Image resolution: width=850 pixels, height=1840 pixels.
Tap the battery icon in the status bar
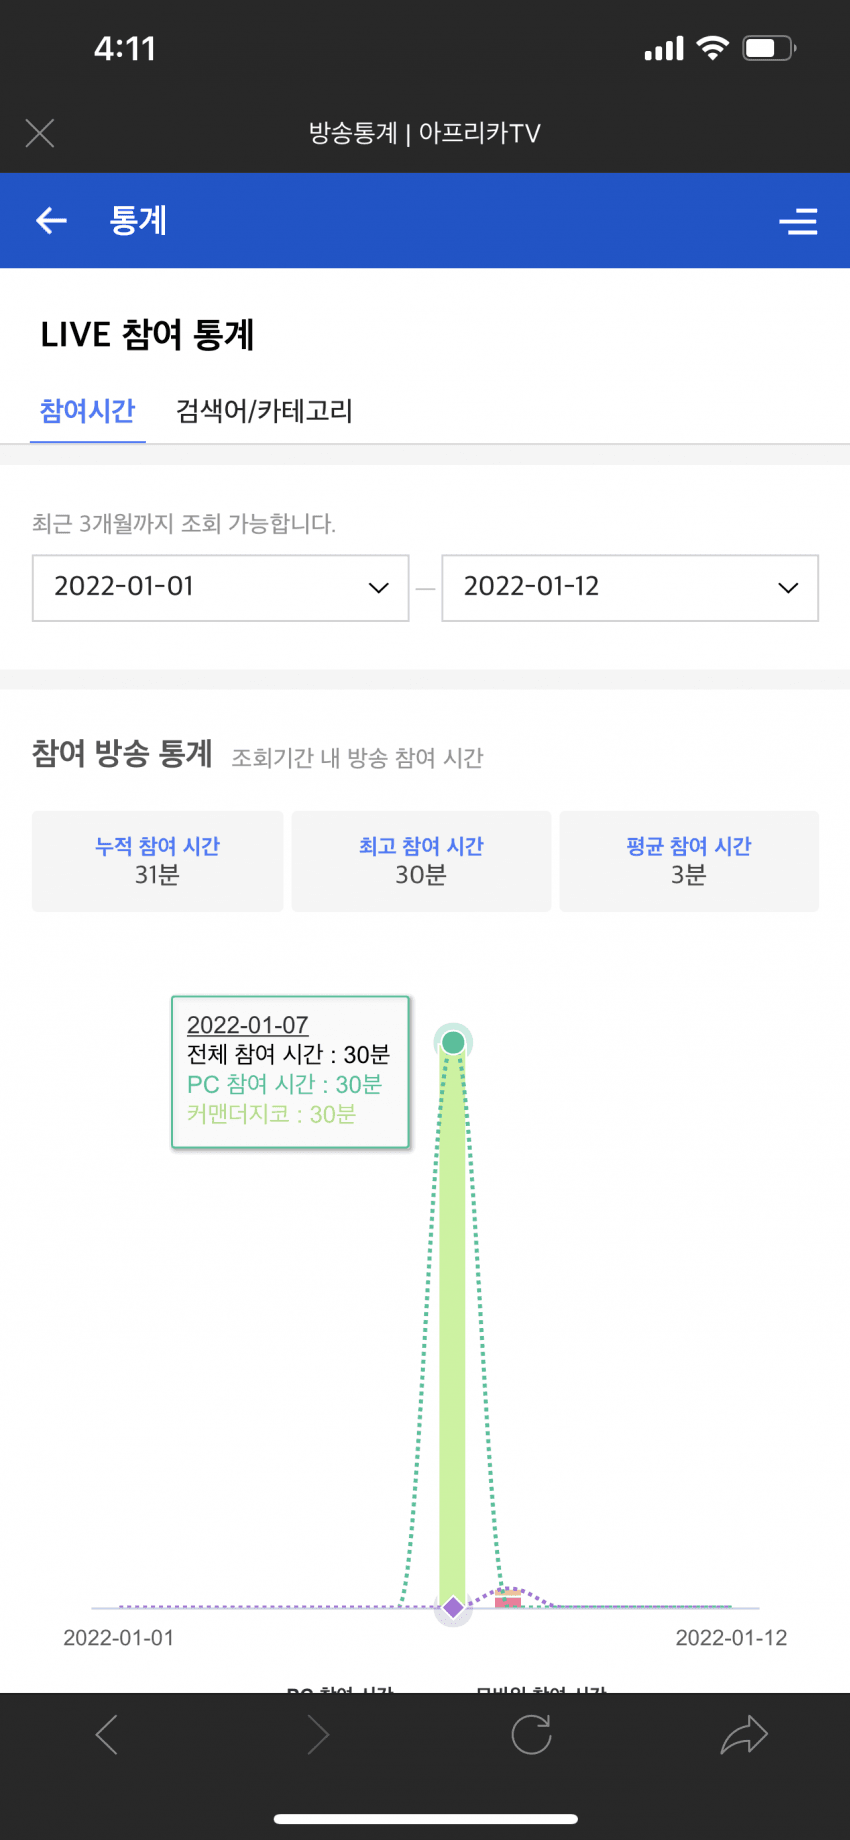769,48
